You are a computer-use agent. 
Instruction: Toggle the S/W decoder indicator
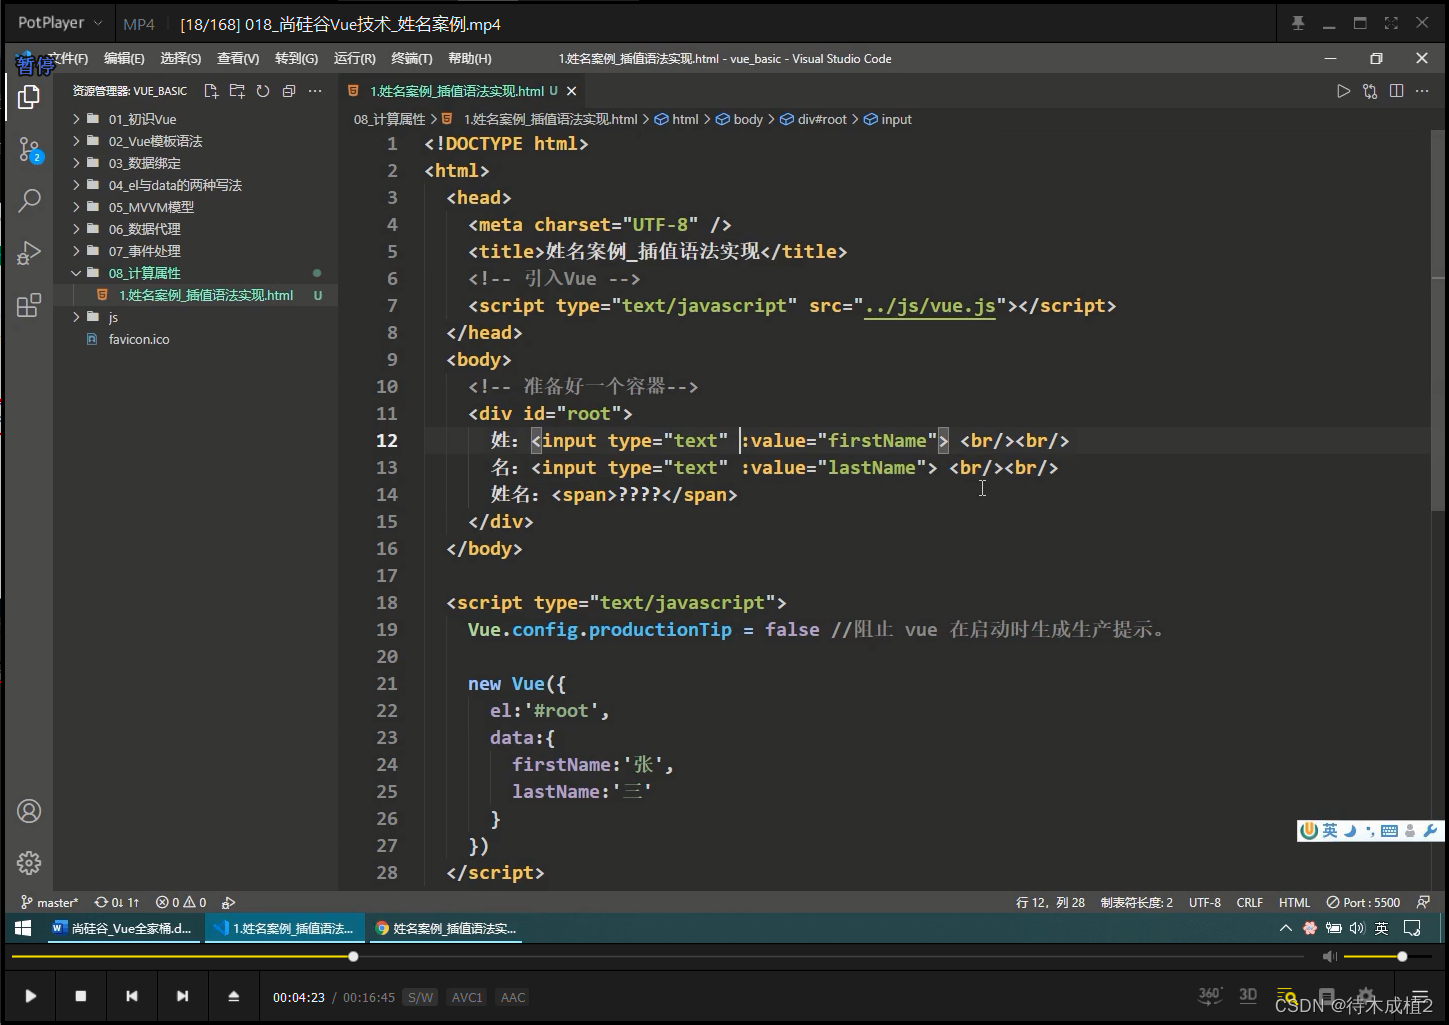[421, 997]
